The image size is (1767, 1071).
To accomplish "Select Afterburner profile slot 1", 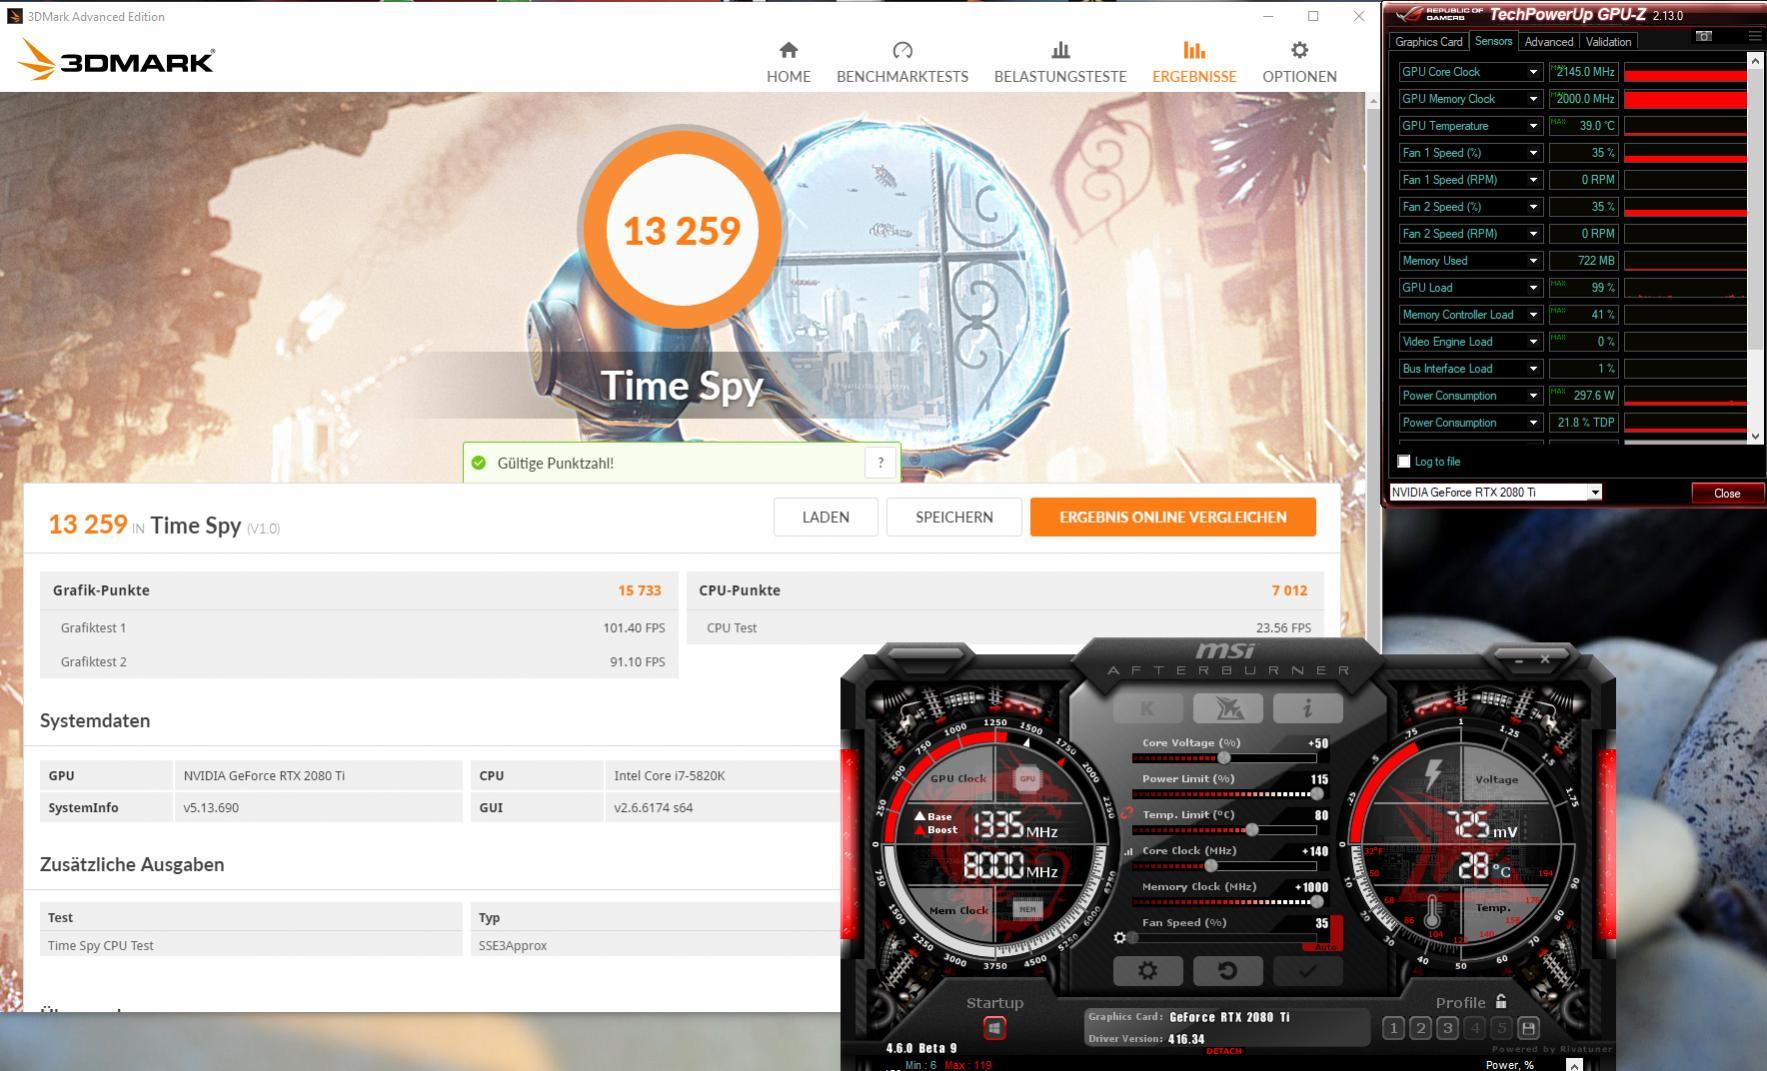I will point(1393,1028).
